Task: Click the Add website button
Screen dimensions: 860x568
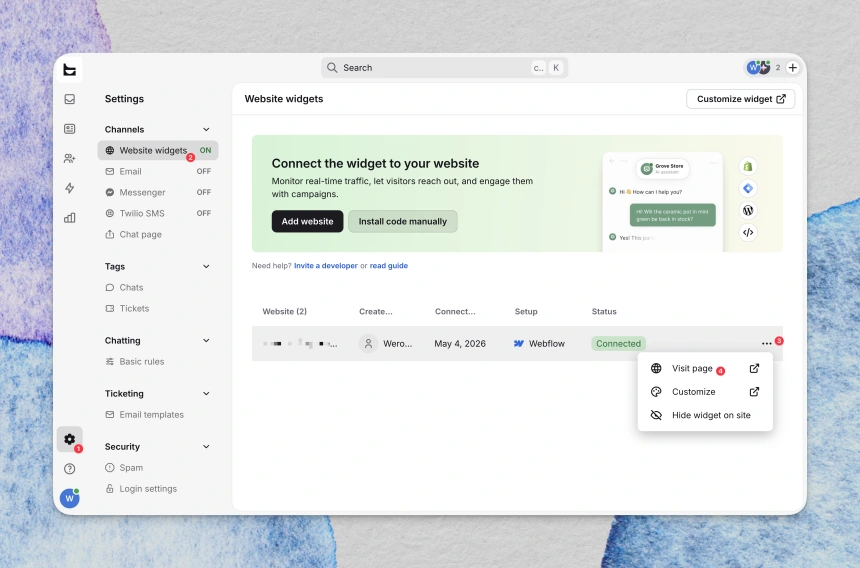Action: (x=308, y=221)
